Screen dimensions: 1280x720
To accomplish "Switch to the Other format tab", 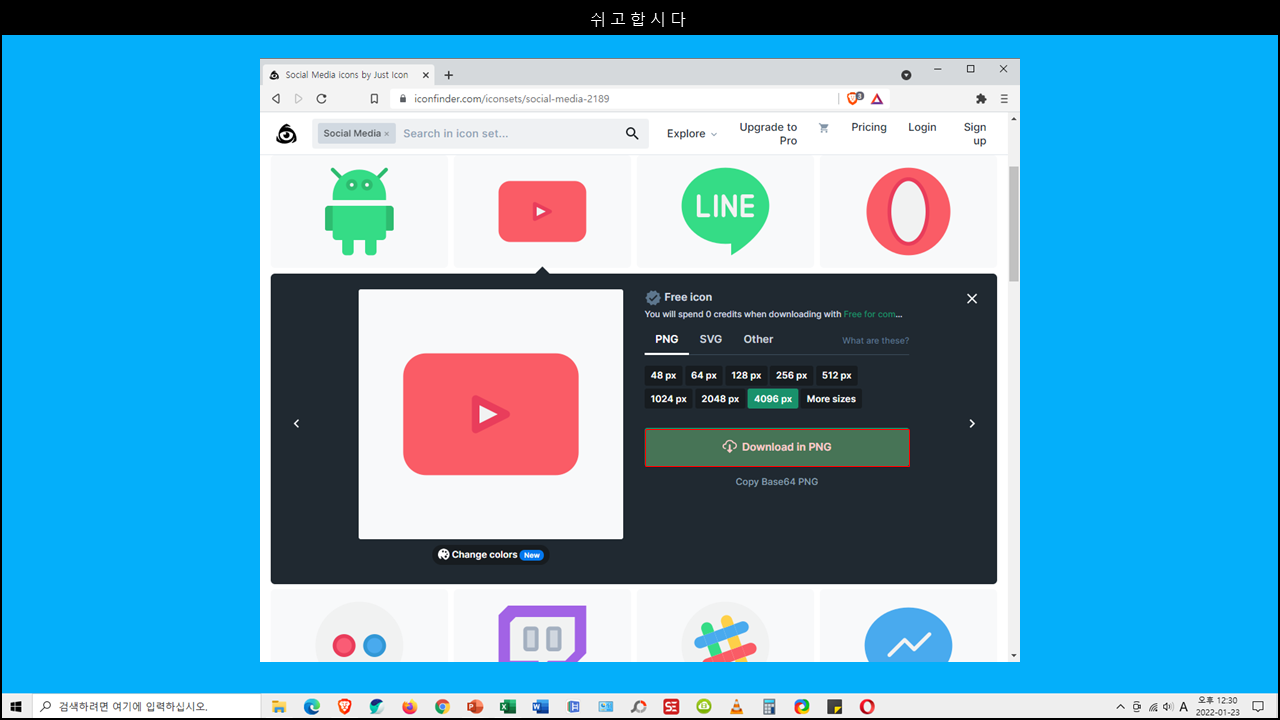I will click(758, 339).
